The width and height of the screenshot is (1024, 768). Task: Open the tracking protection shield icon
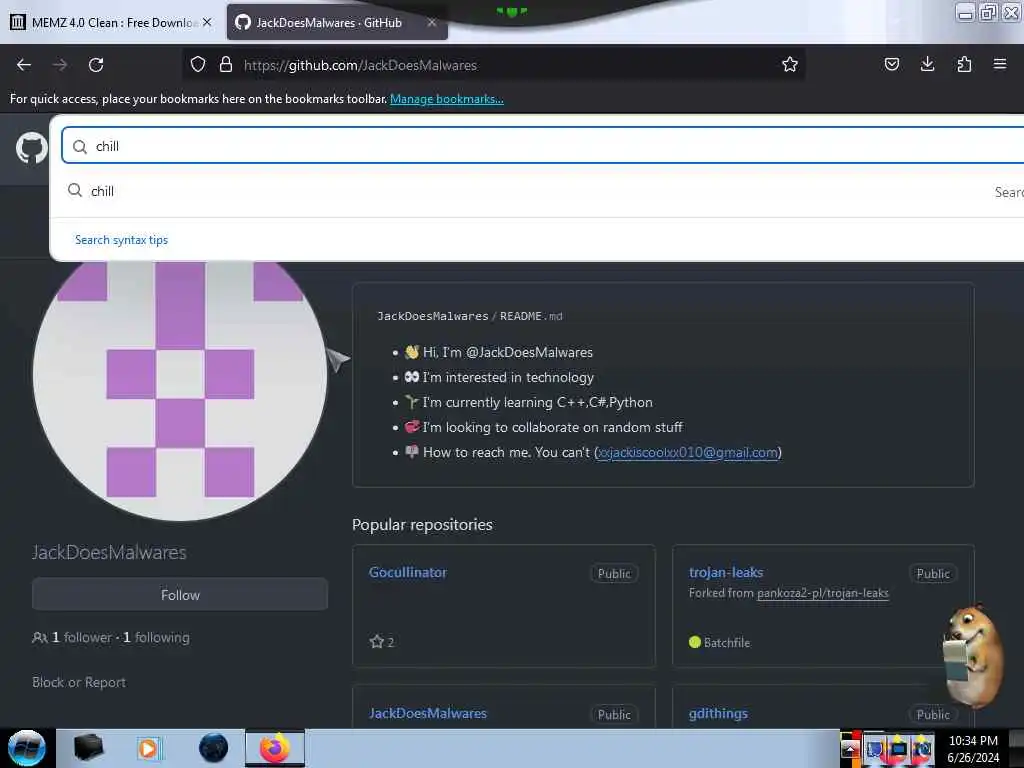coord(198,64)
